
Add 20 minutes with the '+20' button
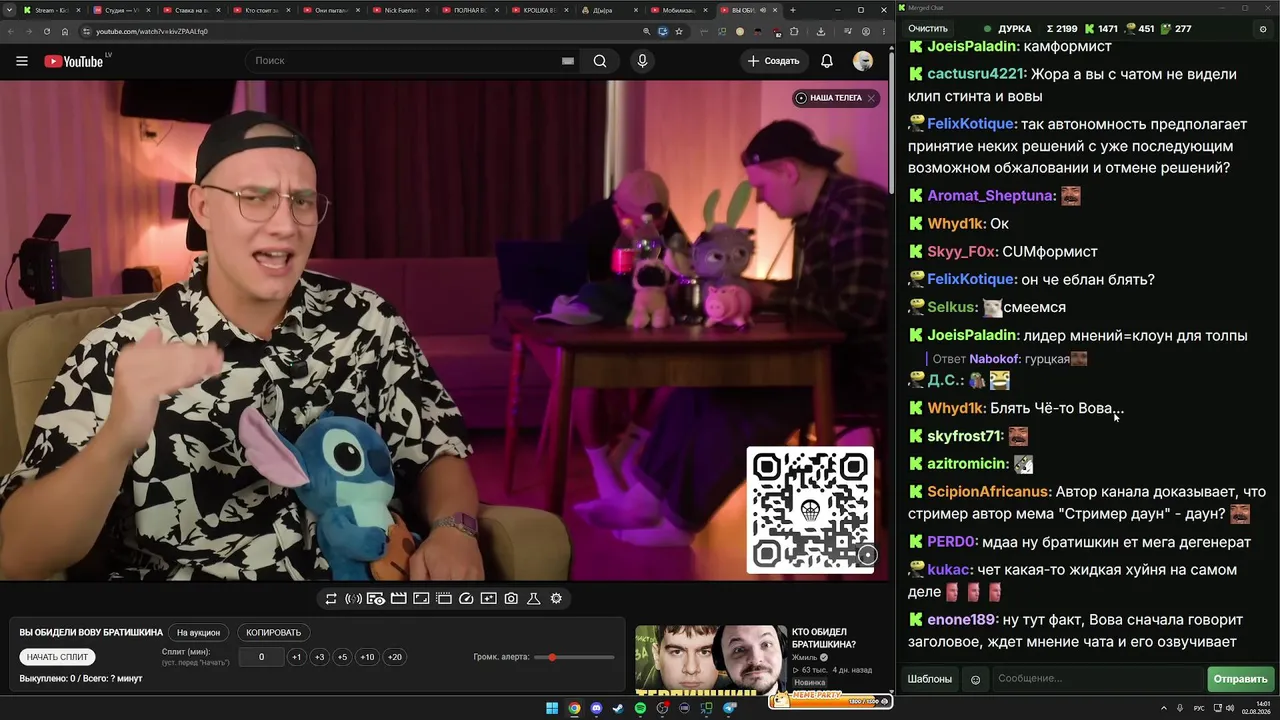[x=395, y=657]
